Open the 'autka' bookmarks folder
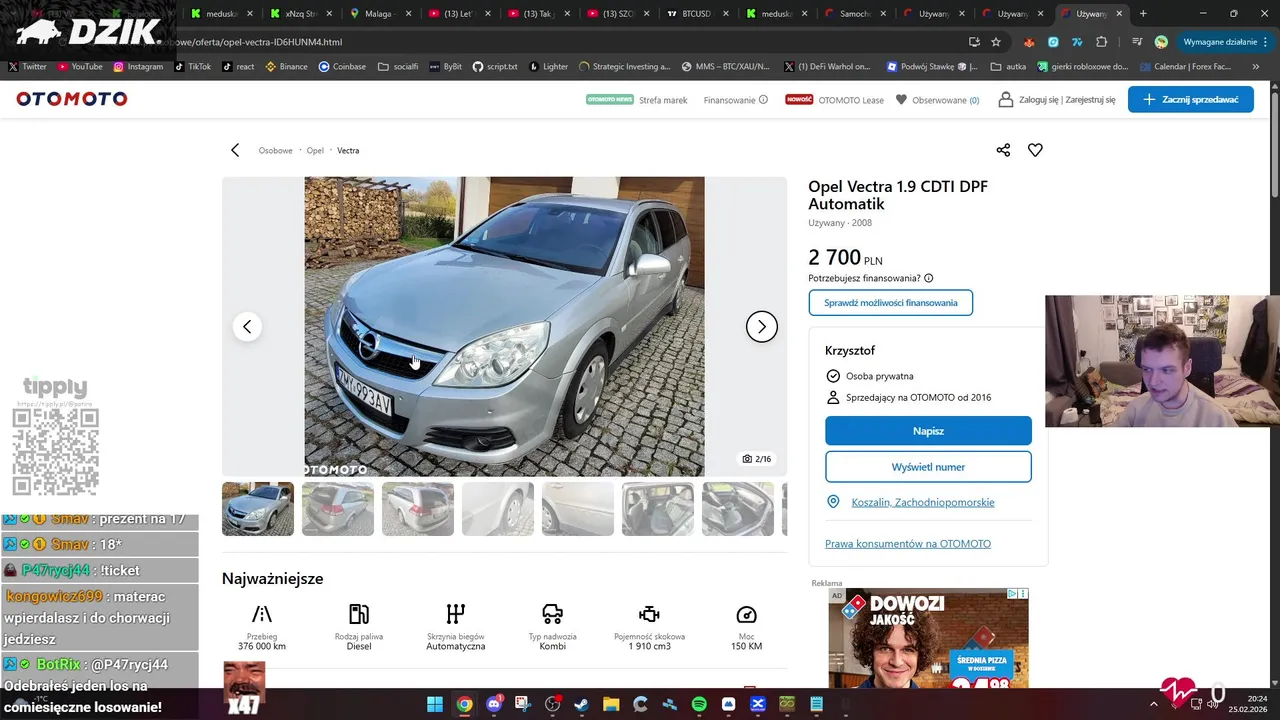 point(1008,67)
